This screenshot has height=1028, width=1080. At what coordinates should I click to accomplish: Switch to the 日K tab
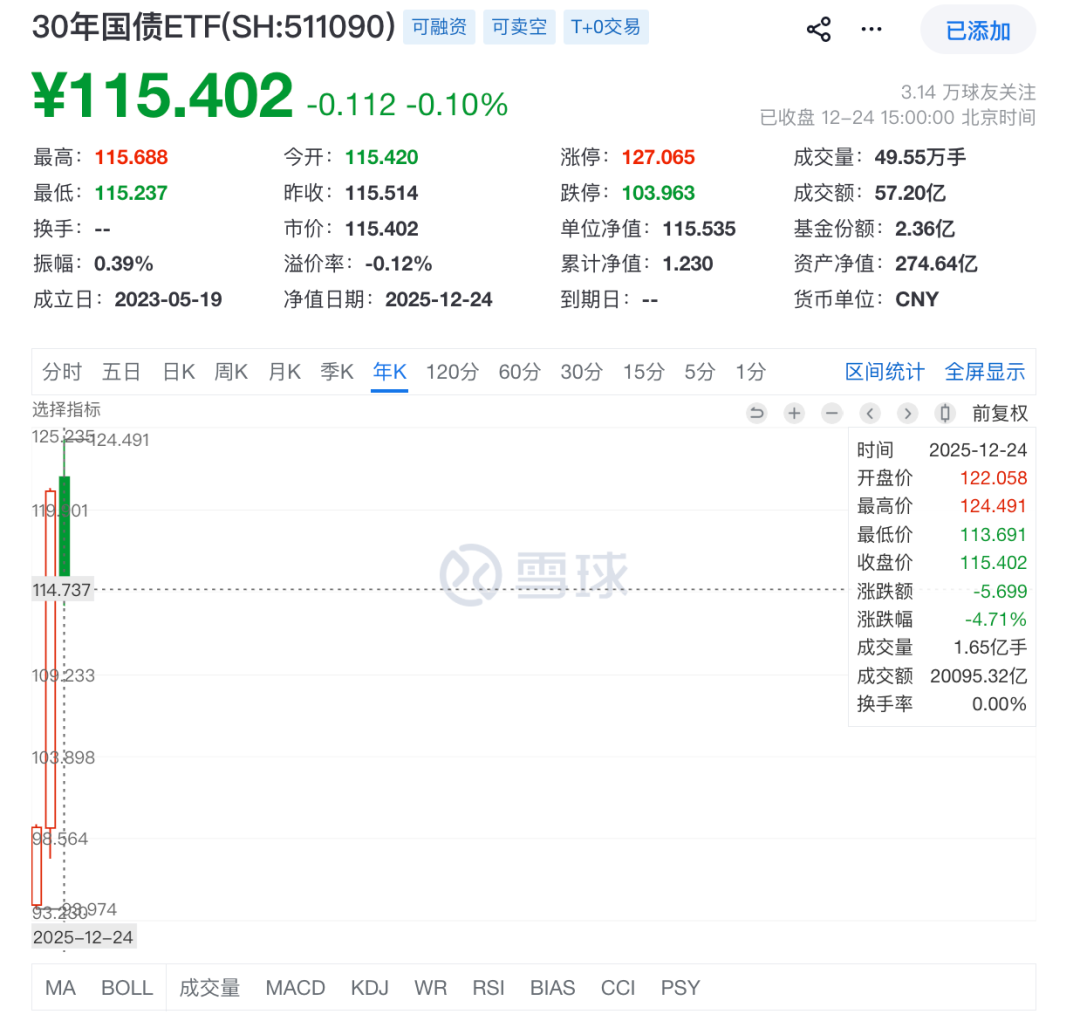(178, 372)
